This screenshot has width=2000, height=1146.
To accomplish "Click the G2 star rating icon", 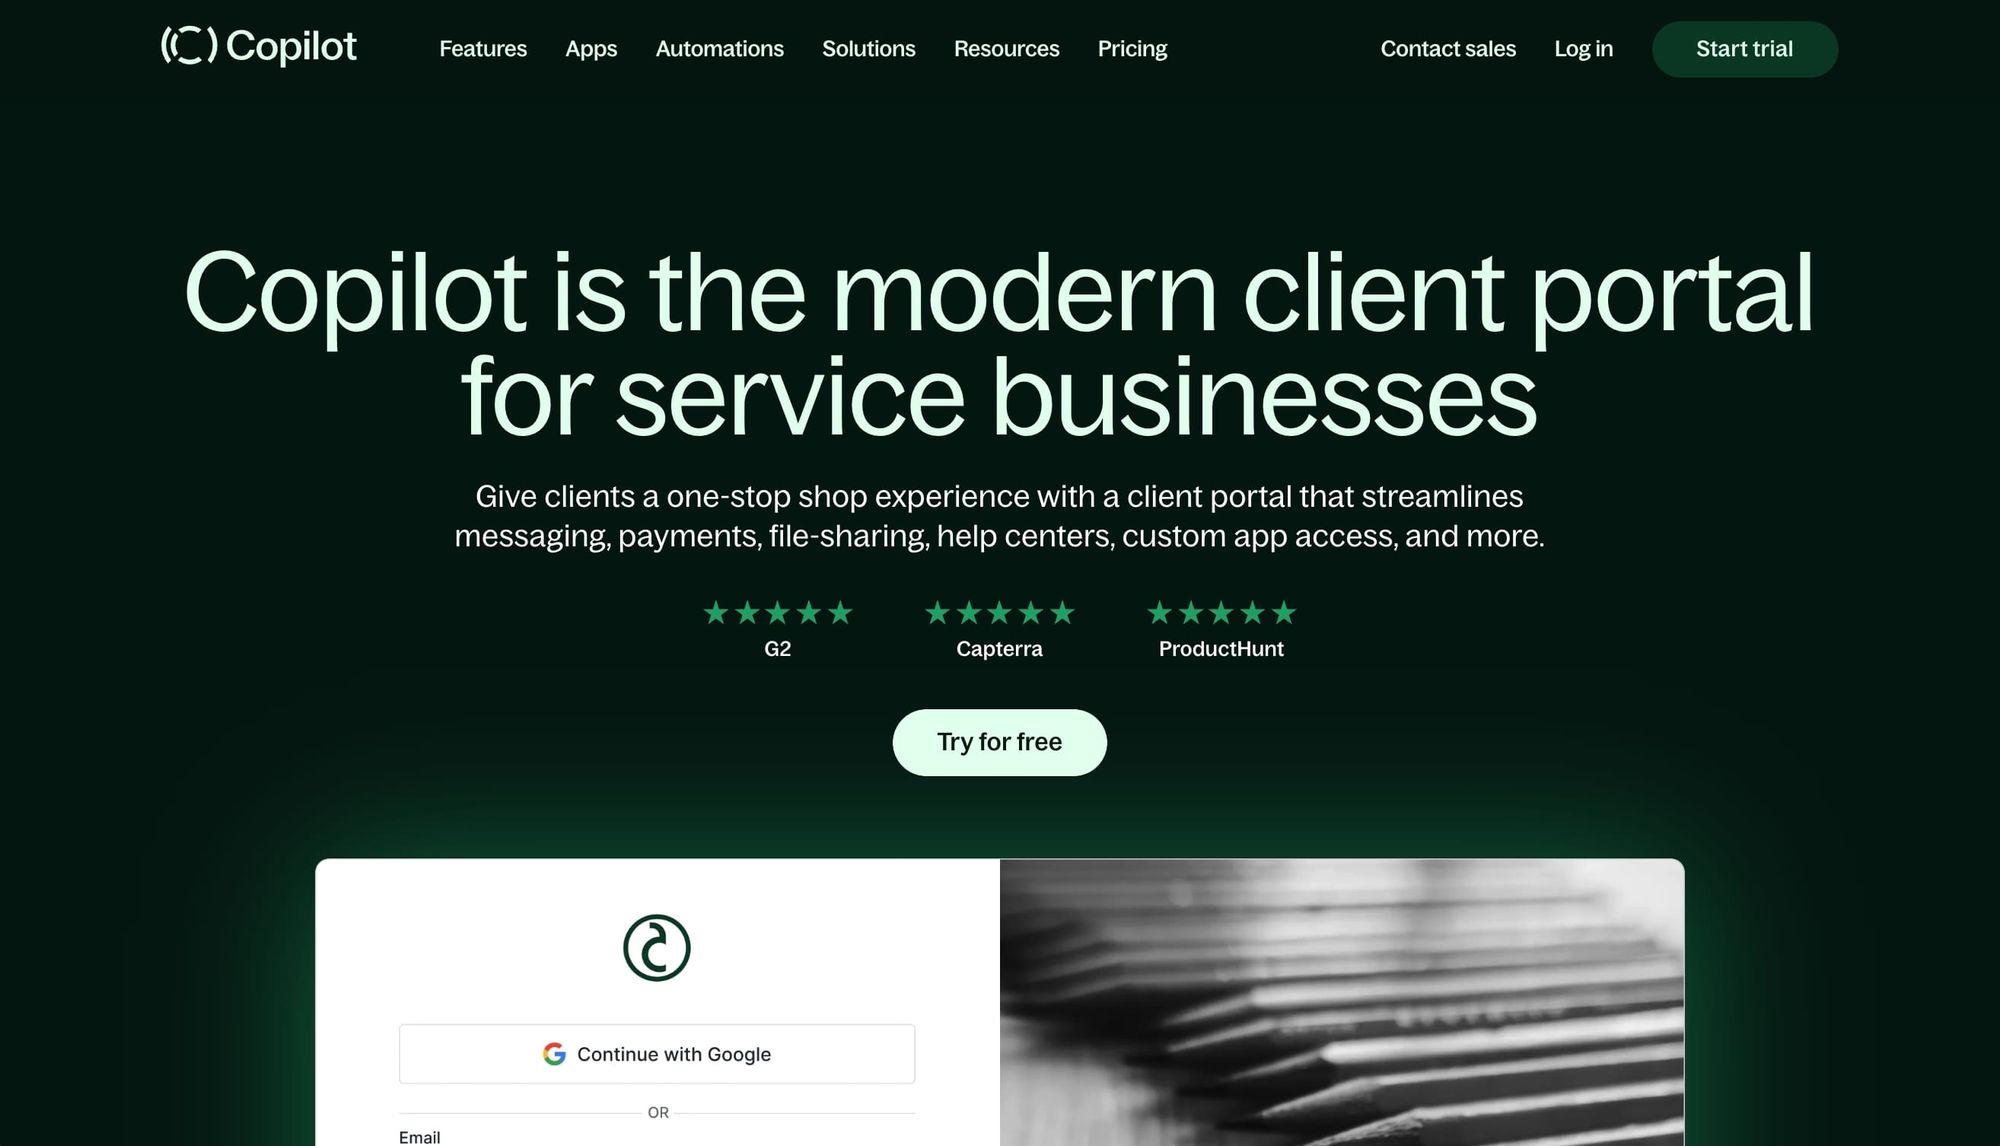I will point(777,613).
